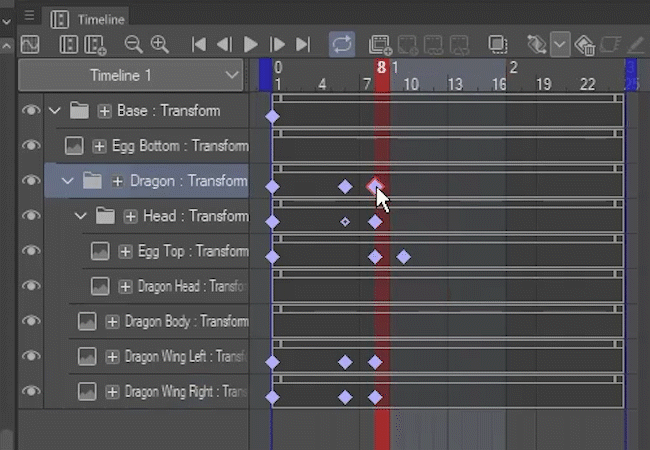Image resolution: width=650 pixels, height=450 pixels.
Task: Expand Base transform tracks
Action: [104, 111]
